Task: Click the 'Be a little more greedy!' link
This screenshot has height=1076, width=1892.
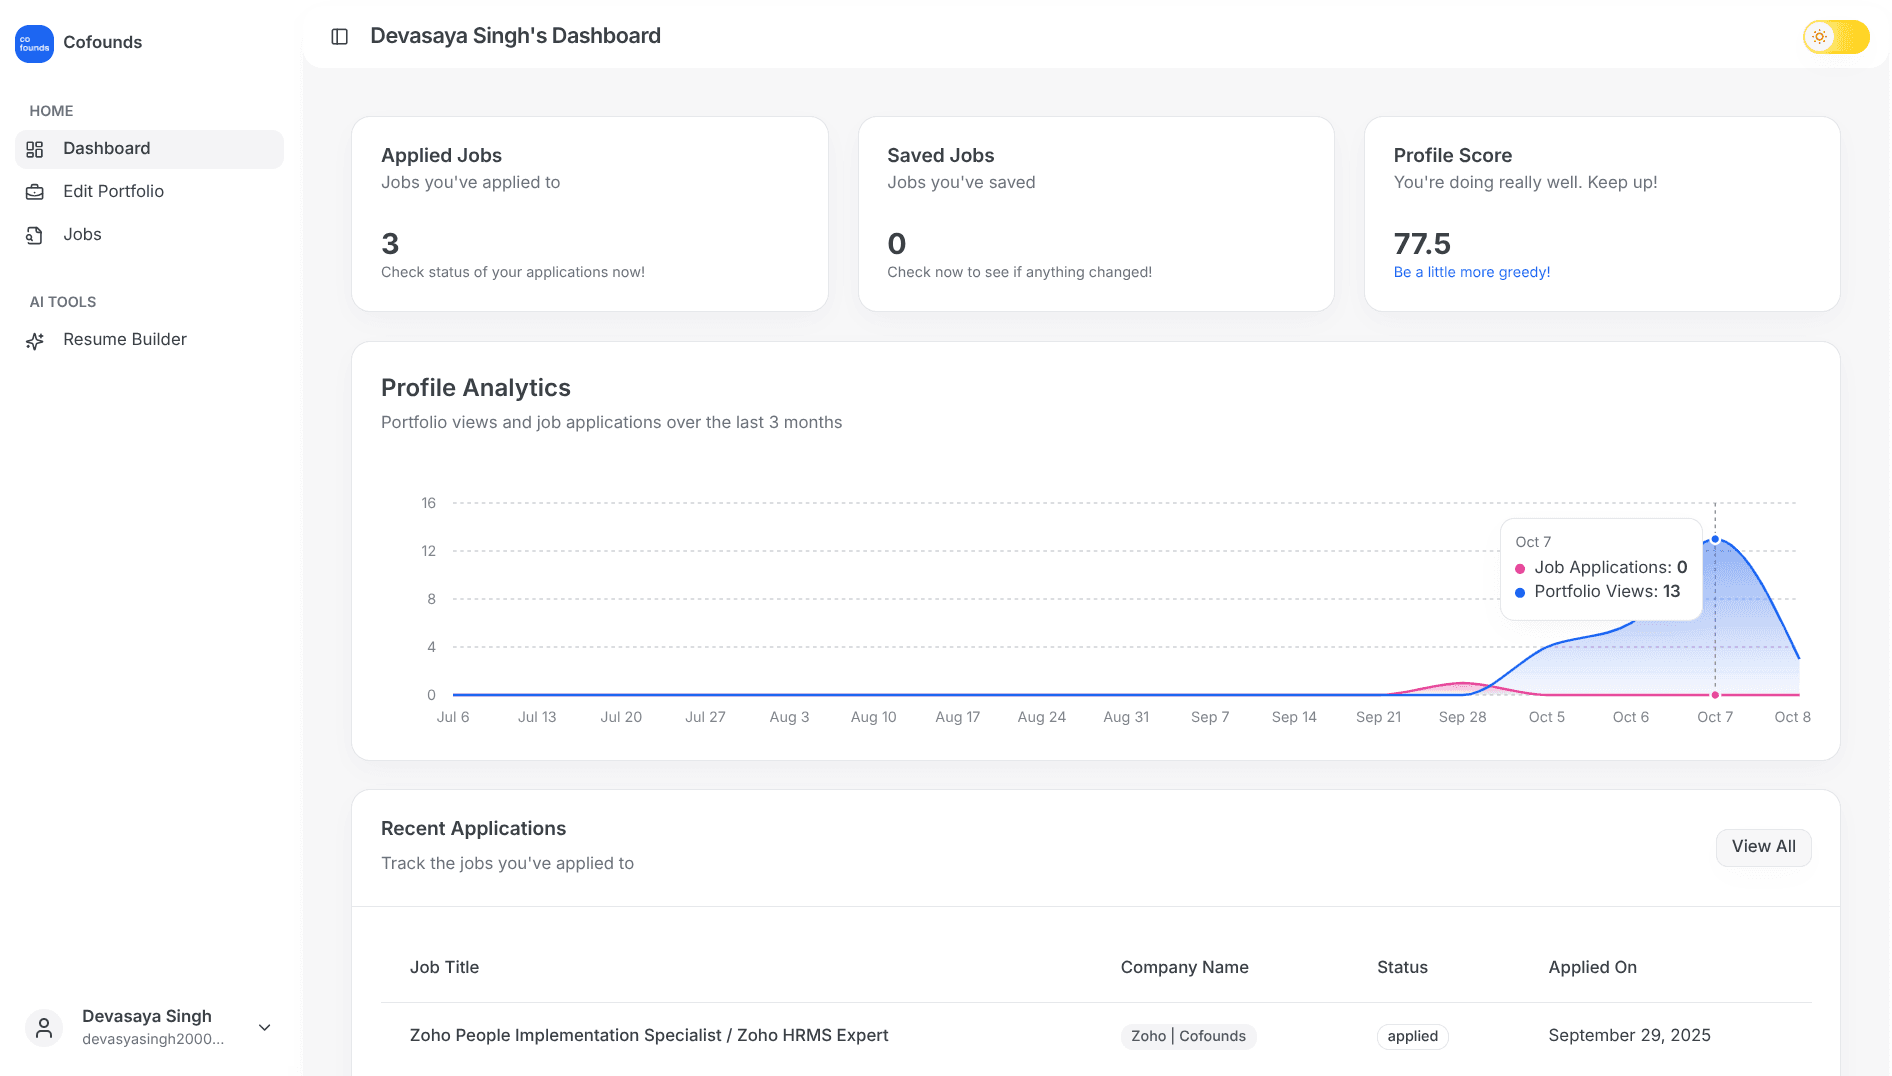Action: (x=1471, y=272)
